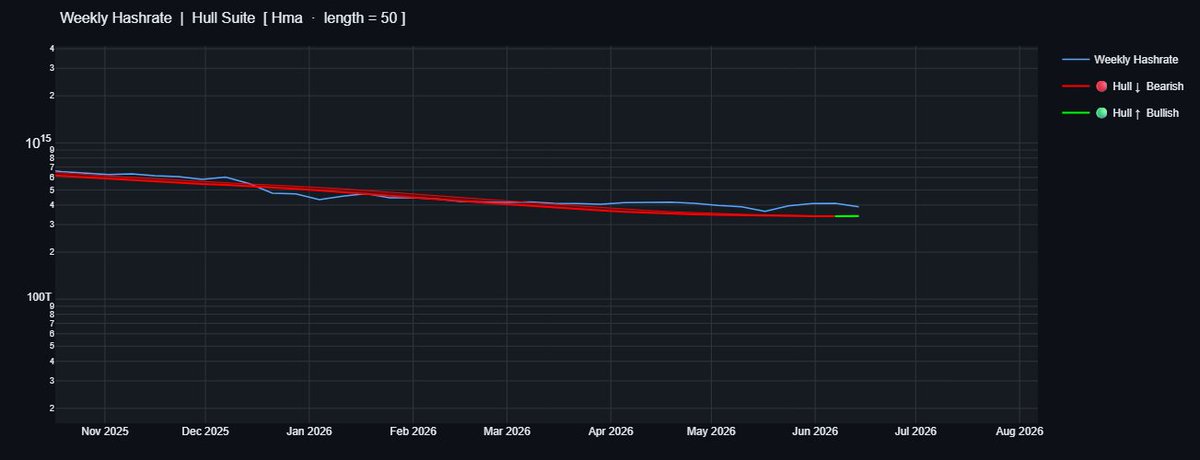Click the Nov 2025 x-axis label
The height and width of the screenshot is (460, 1200).
click(x=105, y=432)
